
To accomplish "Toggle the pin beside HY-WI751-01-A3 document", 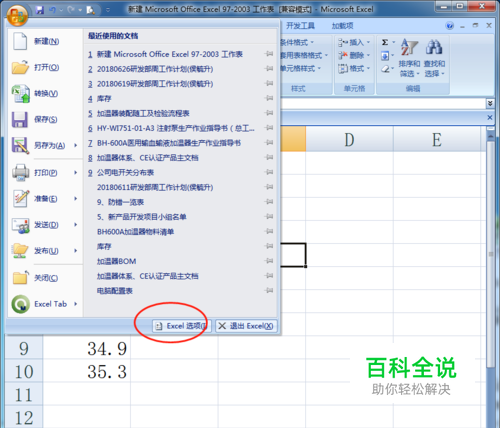I will 269,128.
